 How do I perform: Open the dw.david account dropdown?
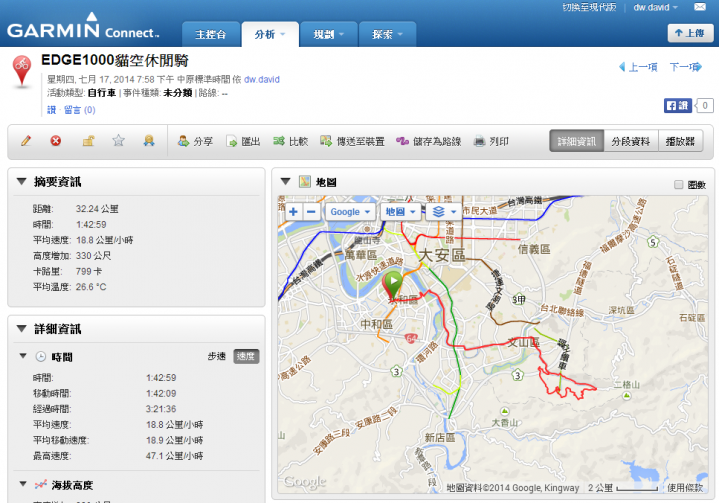pos(655,7)
